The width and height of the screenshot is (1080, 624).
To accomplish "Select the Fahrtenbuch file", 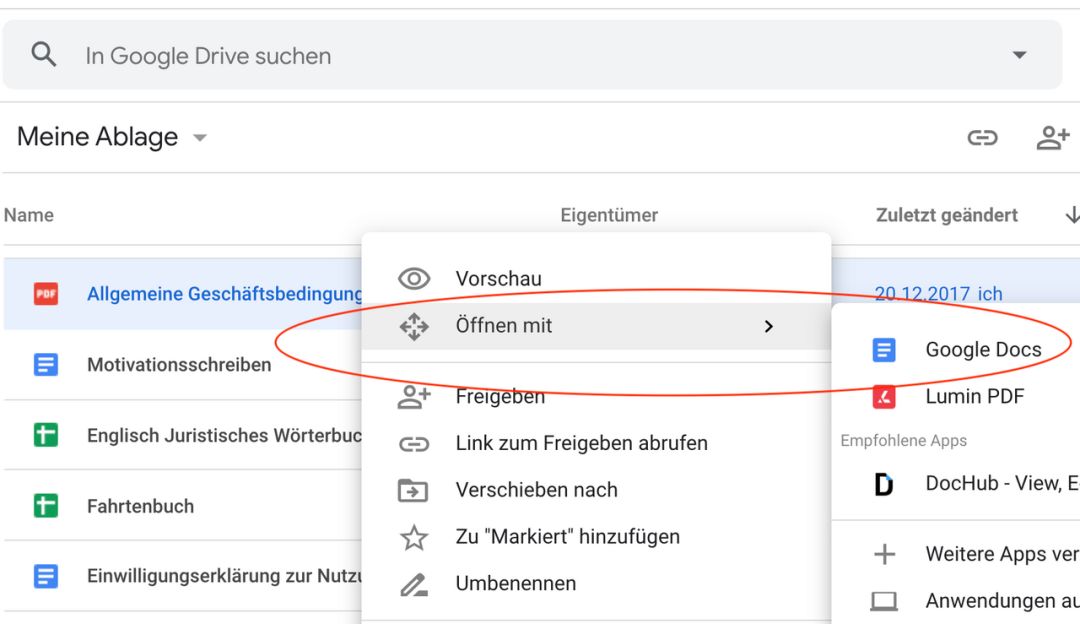I will 141,506.
